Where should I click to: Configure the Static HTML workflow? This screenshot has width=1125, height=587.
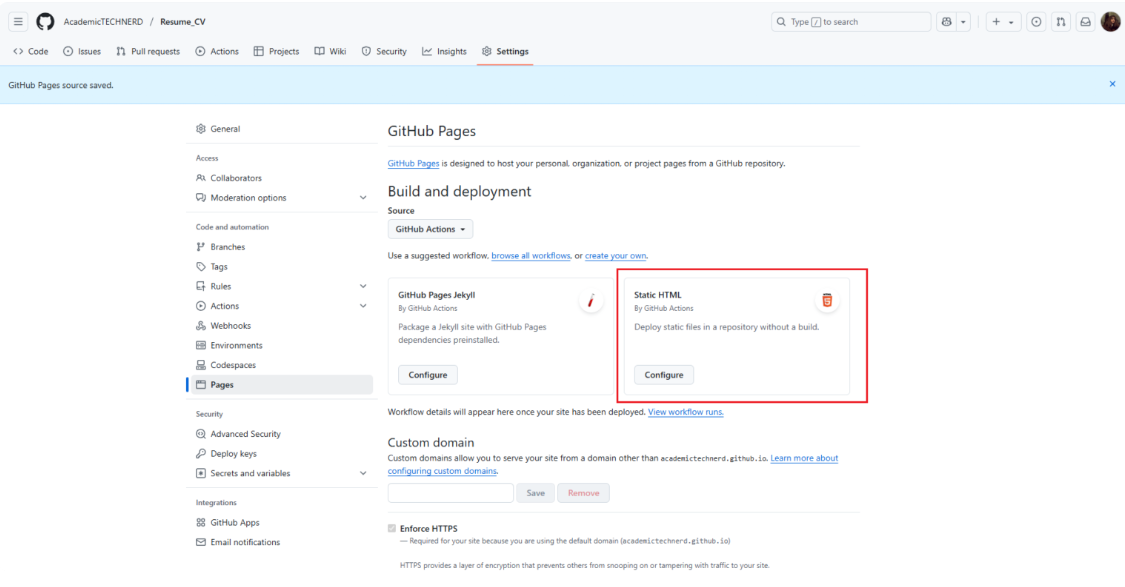tap(664, 375)
